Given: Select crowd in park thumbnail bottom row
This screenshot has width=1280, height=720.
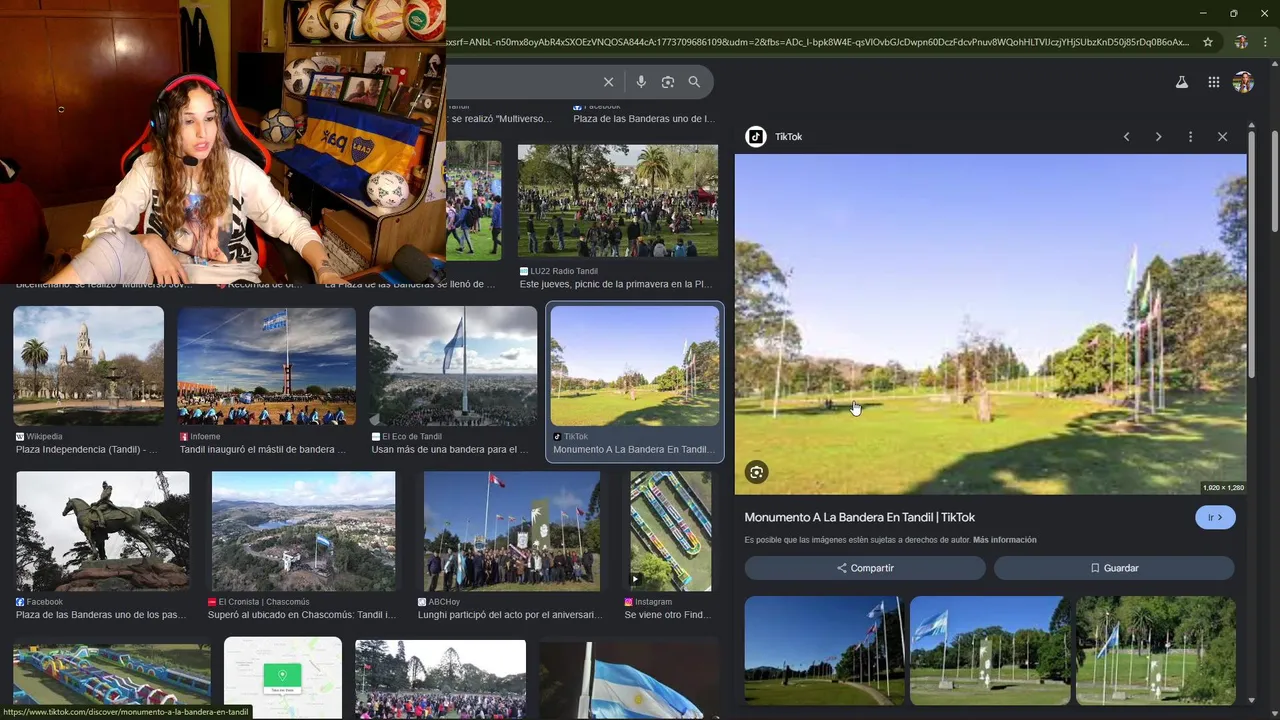Looking at the screenshot, I should click(440, 680).
